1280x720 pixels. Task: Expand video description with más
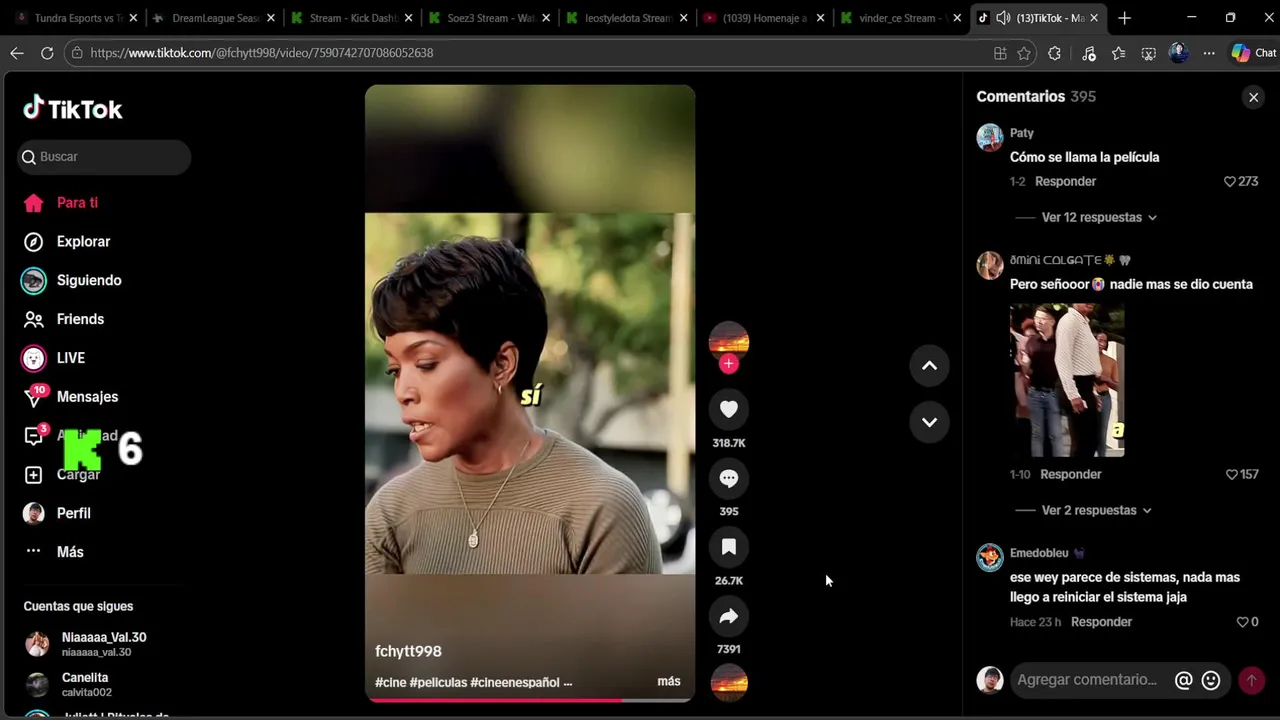[x=669, y=681]
